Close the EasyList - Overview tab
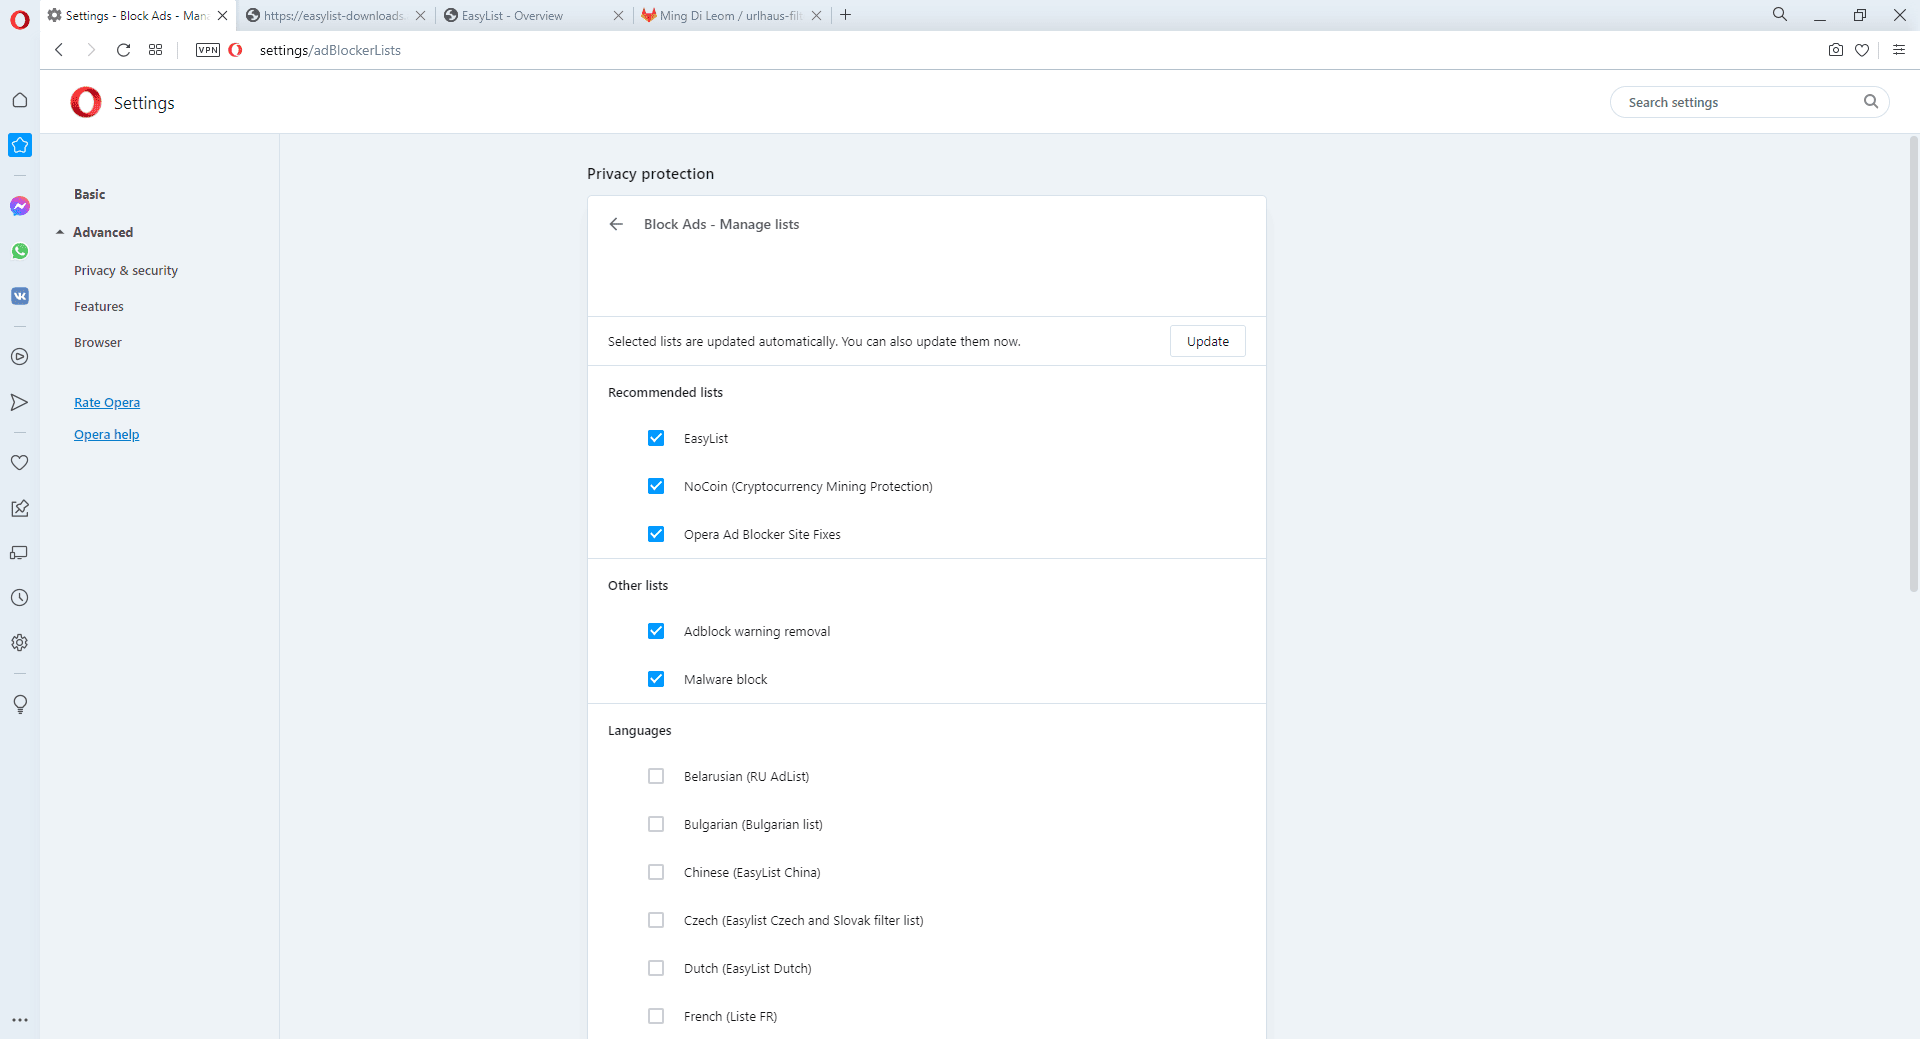The height and width of the screenshot is (1039, 1920). point(618,15)
